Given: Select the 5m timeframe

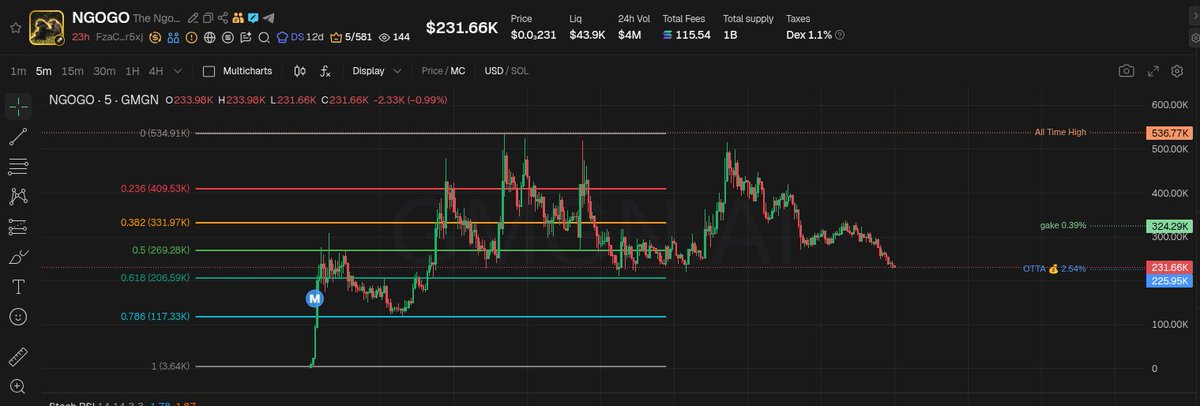Looking at the screenshot, I should coord(43,71).
